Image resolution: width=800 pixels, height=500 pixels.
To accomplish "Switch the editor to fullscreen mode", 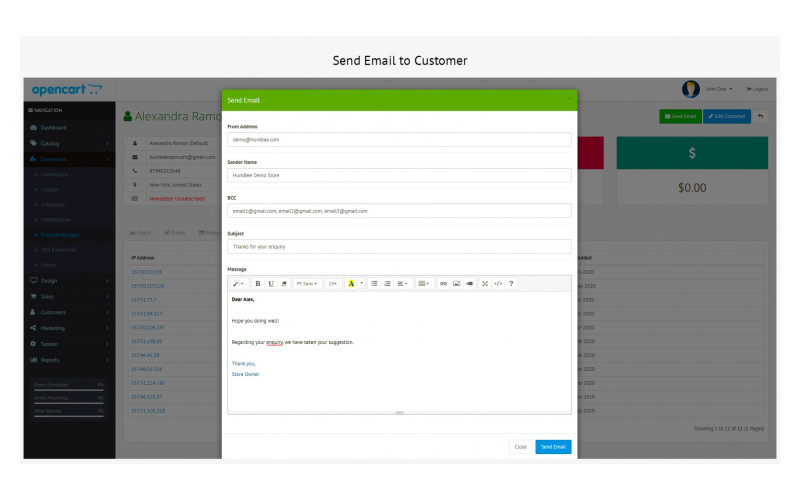I will [485, 284].
